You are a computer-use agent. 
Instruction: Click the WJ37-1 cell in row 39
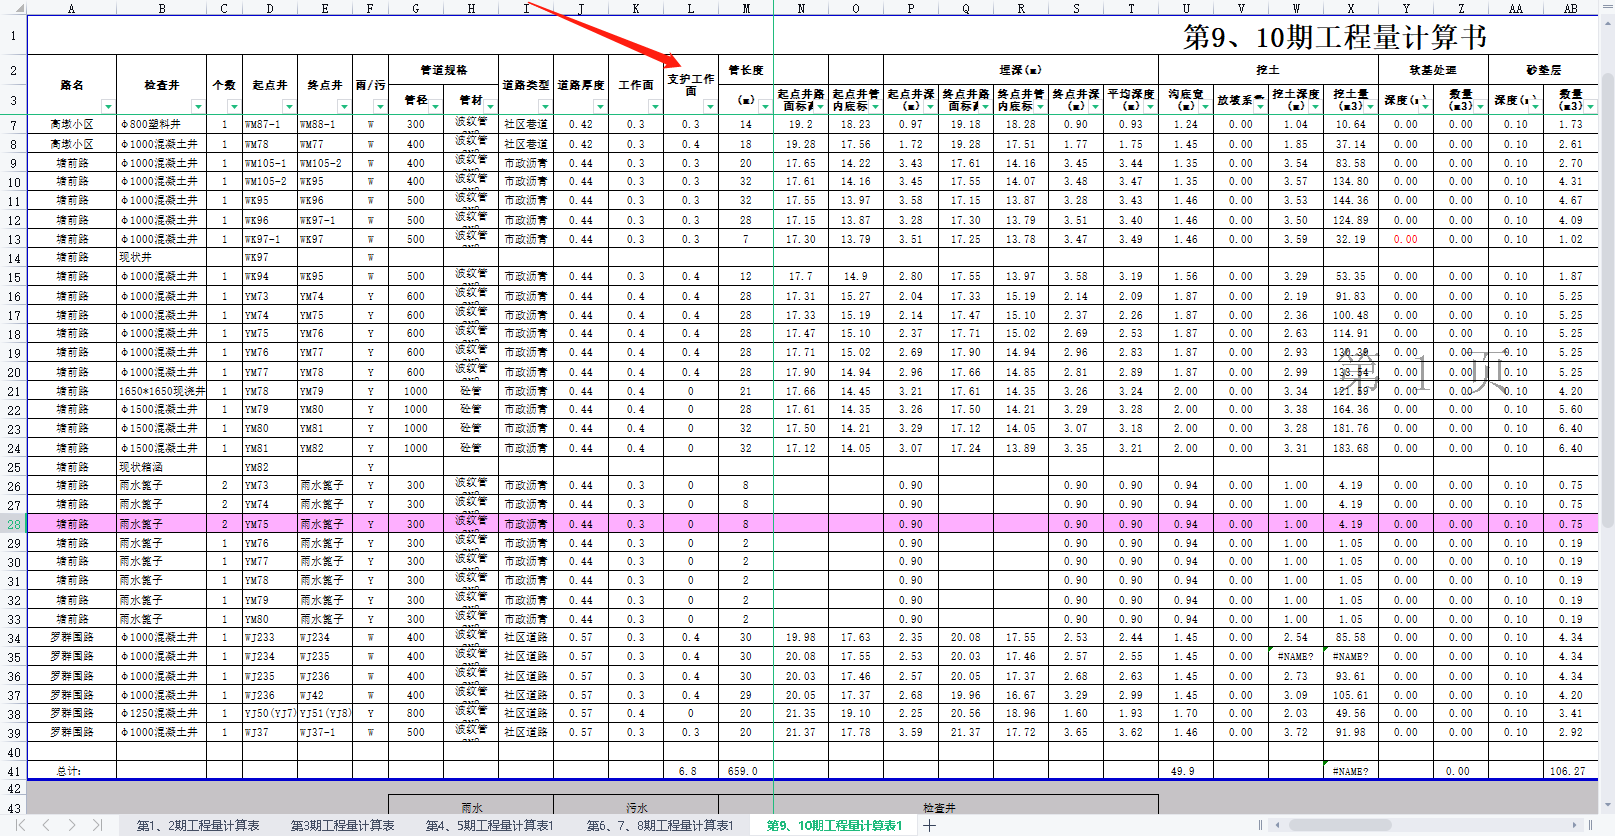[325, 733]
